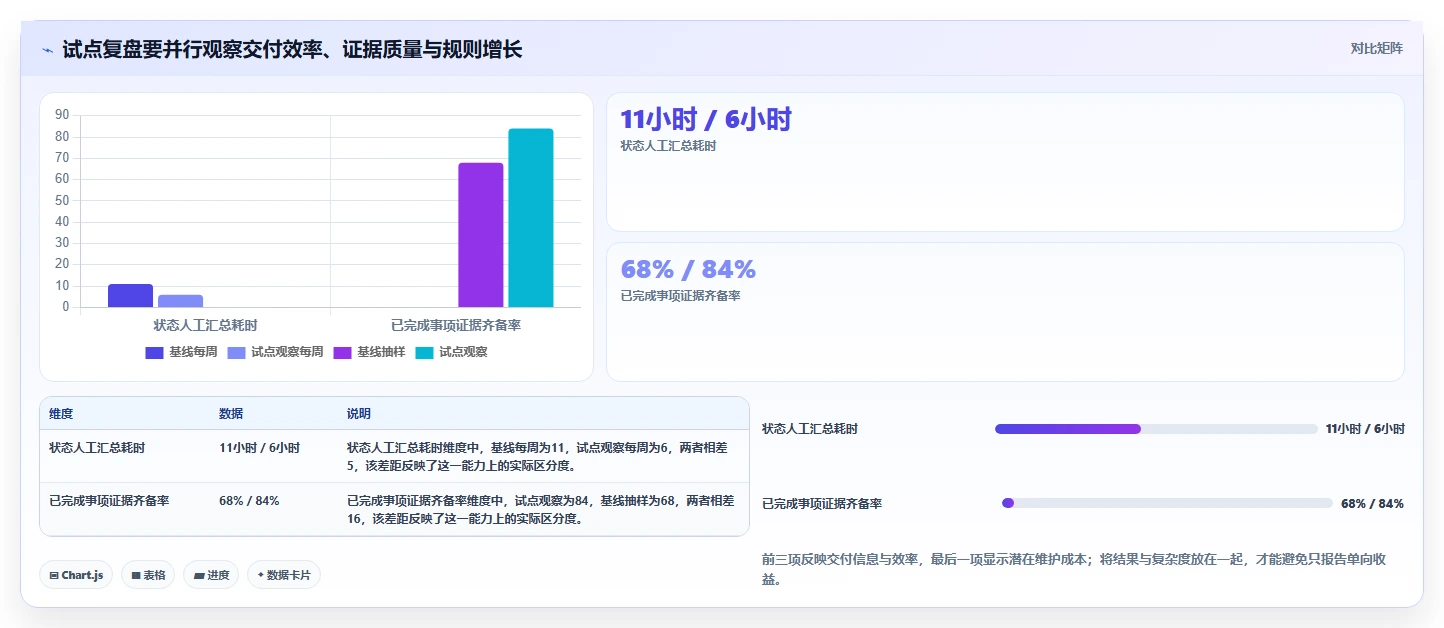Click the 两者相差5 description cell
The image size is (1444, 628).
(541, 457)
